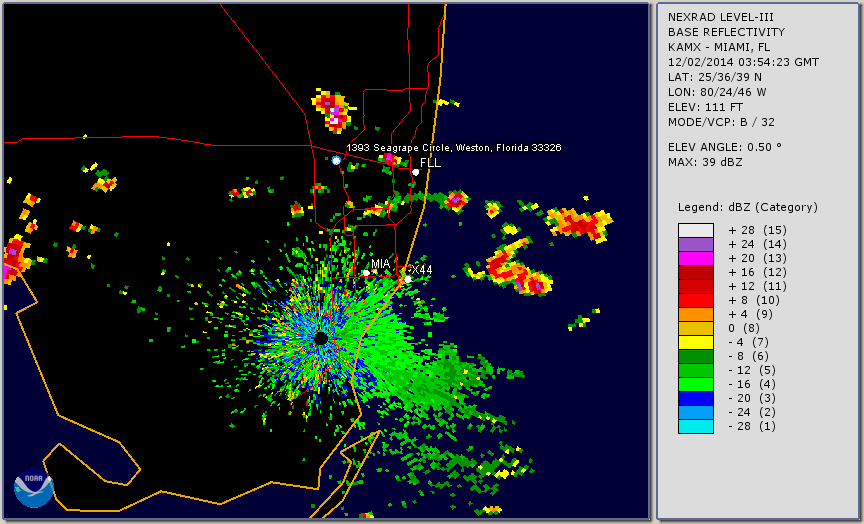The image size is (864, 524).
Task: Click the ELEV: 111 FT text
Action: pos(705,107)
